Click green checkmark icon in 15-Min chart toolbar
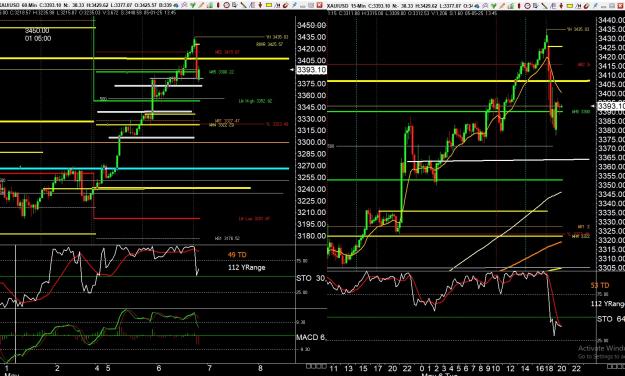This screenshot has width=625, height=376. click(493, 5)
